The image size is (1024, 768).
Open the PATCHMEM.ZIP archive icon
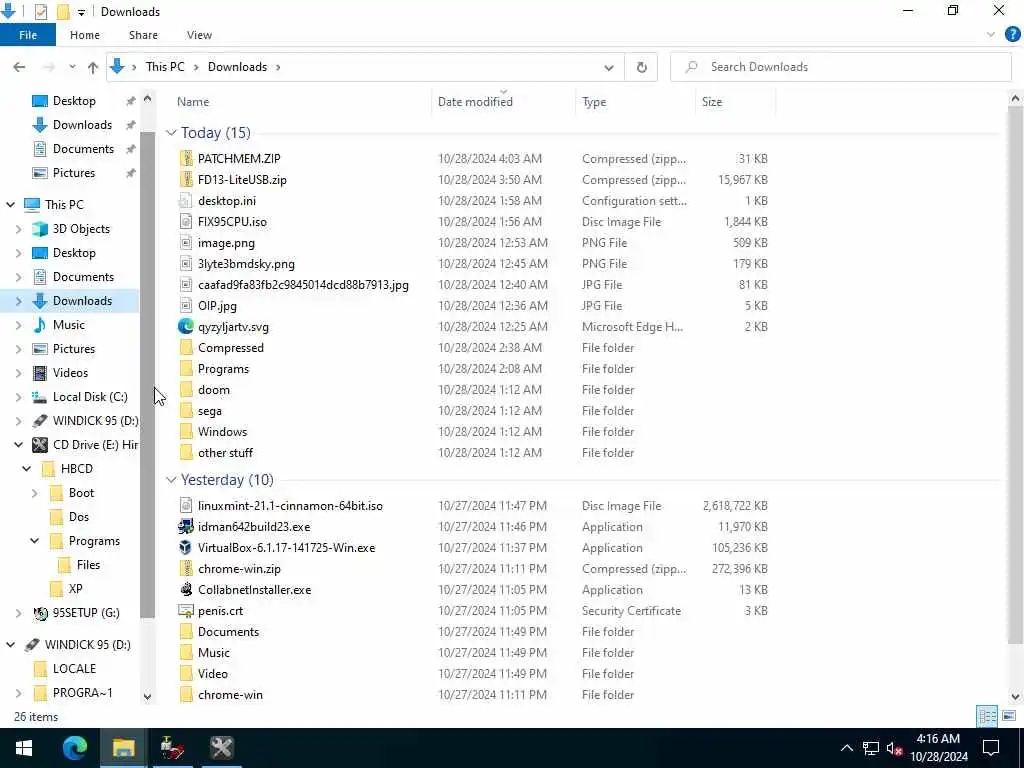point(186,159)
